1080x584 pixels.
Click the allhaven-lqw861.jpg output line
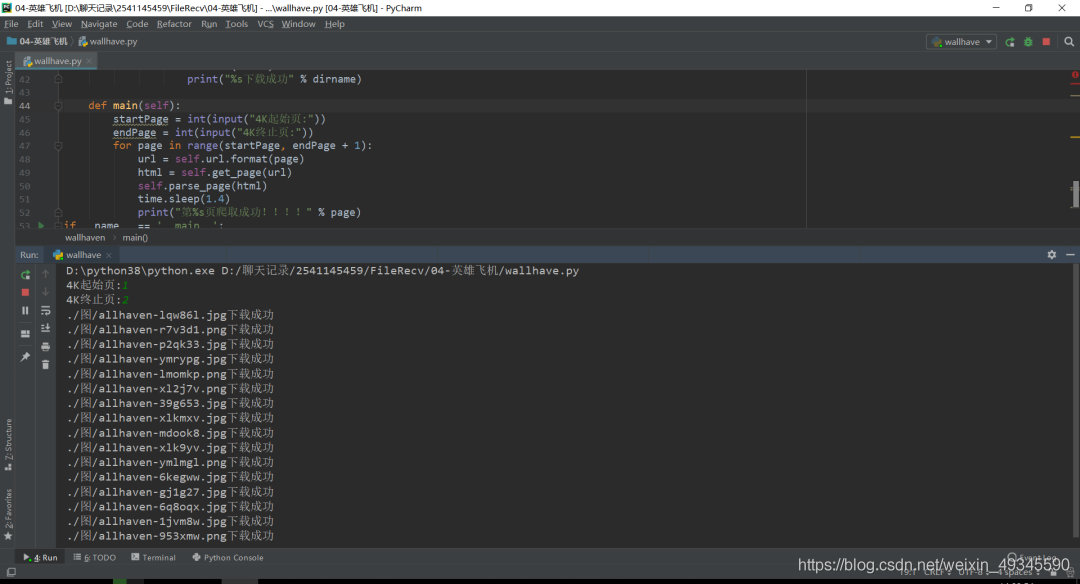(170, 315)
